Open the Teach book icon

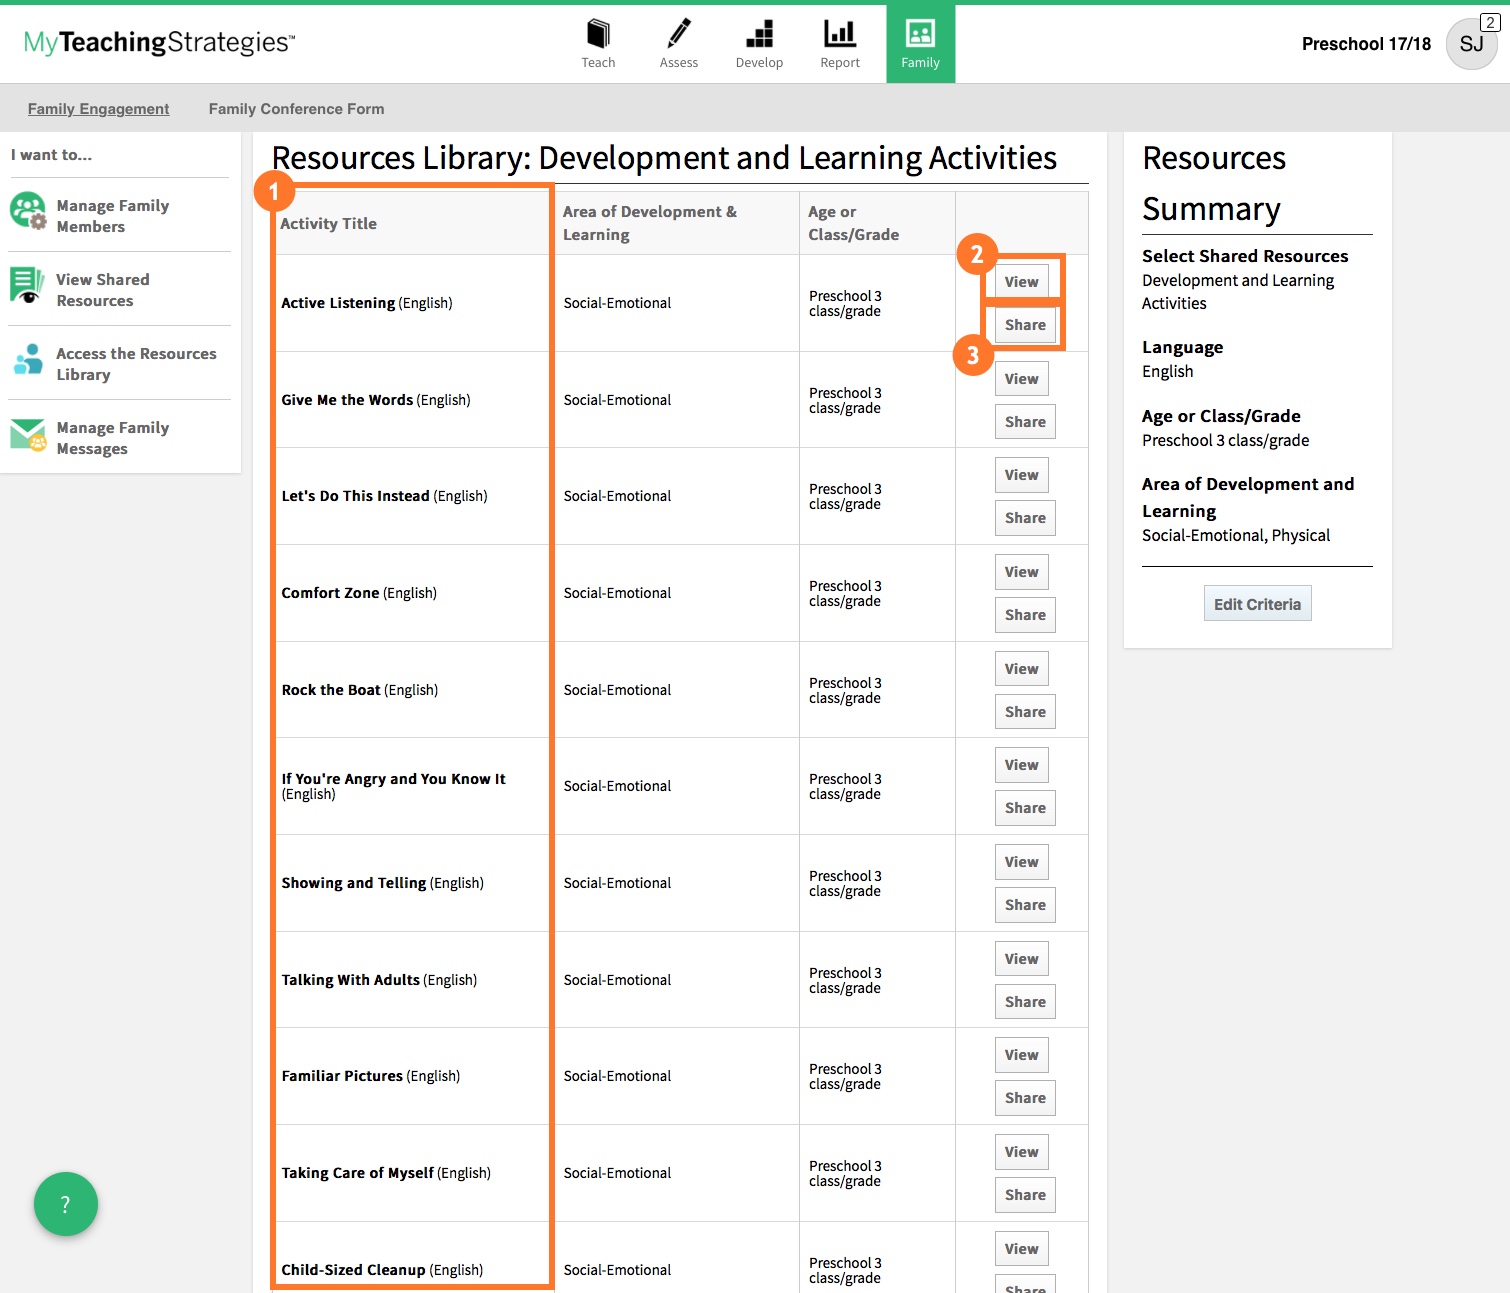[x=598, y=35]
